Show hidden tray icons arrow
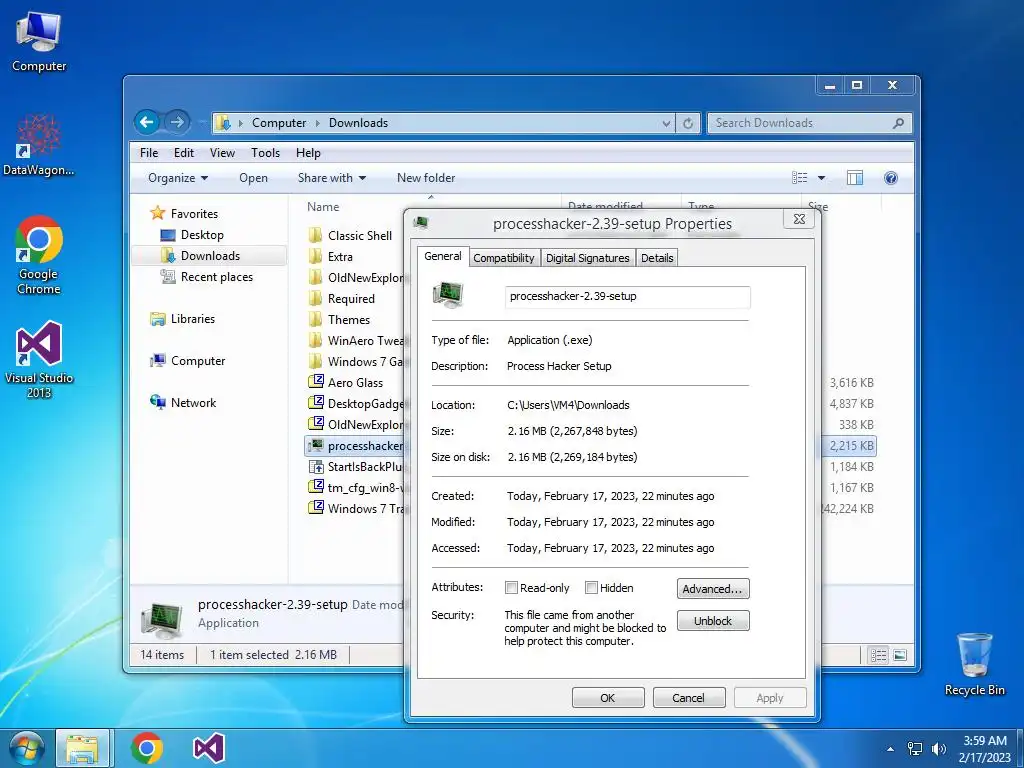 890,749
